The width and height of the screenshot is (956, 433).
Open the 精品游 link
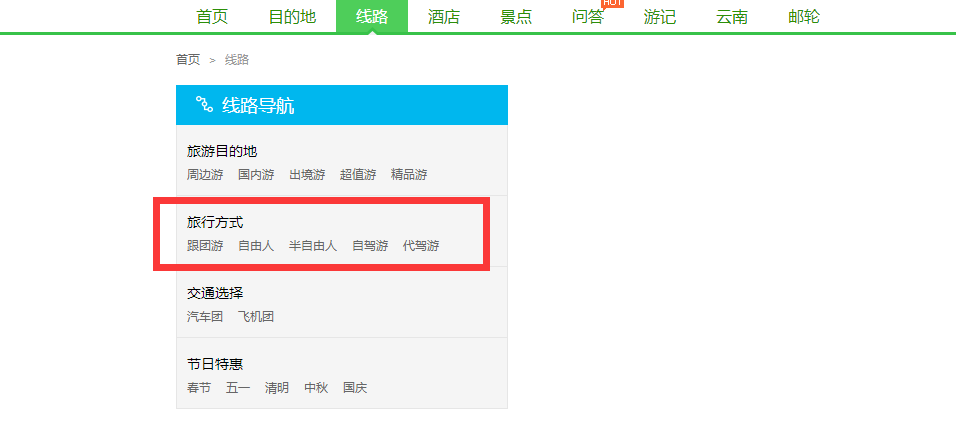pos(409,175)
